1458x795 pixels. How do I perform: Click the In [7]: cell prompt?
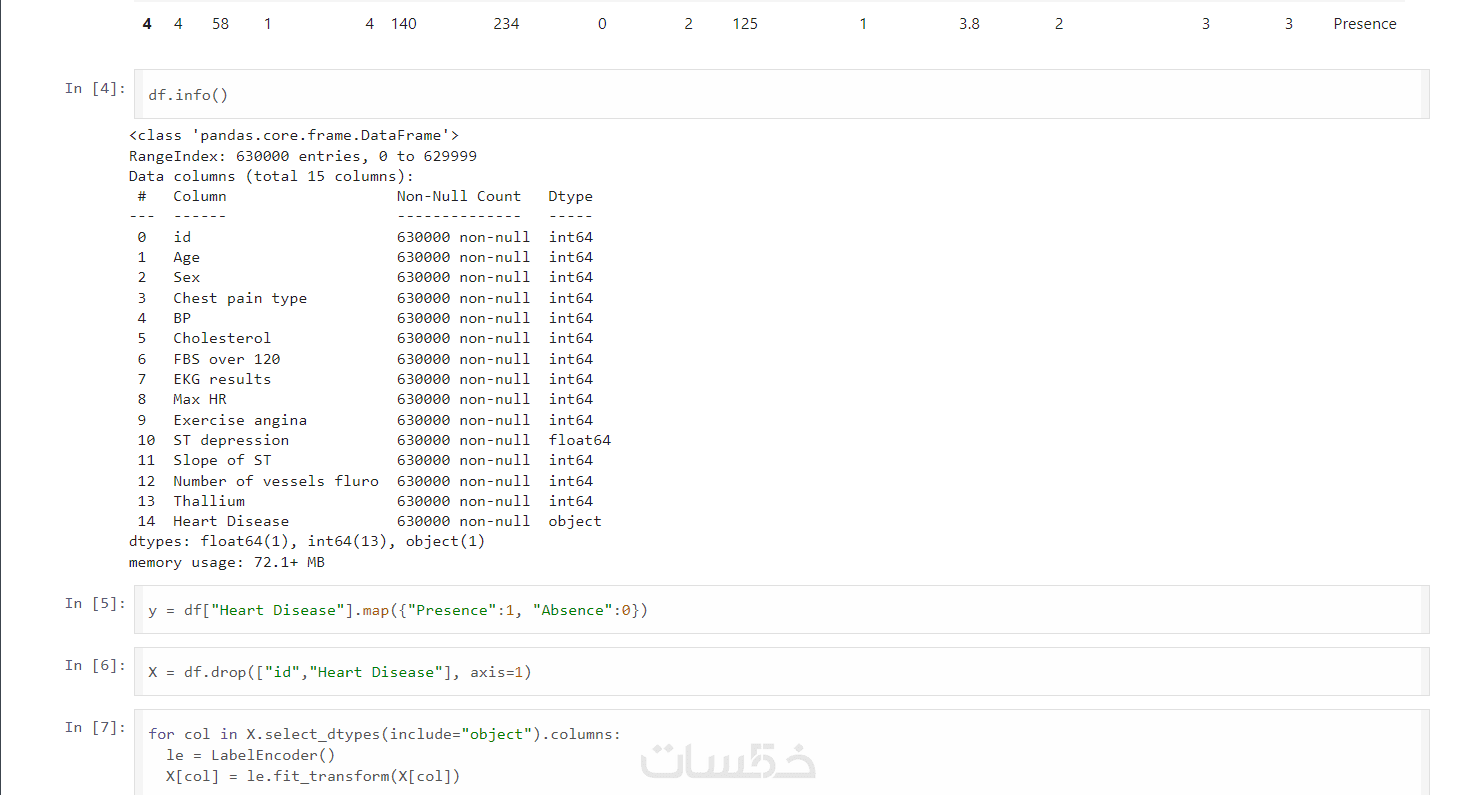click(x=96, y=727)
